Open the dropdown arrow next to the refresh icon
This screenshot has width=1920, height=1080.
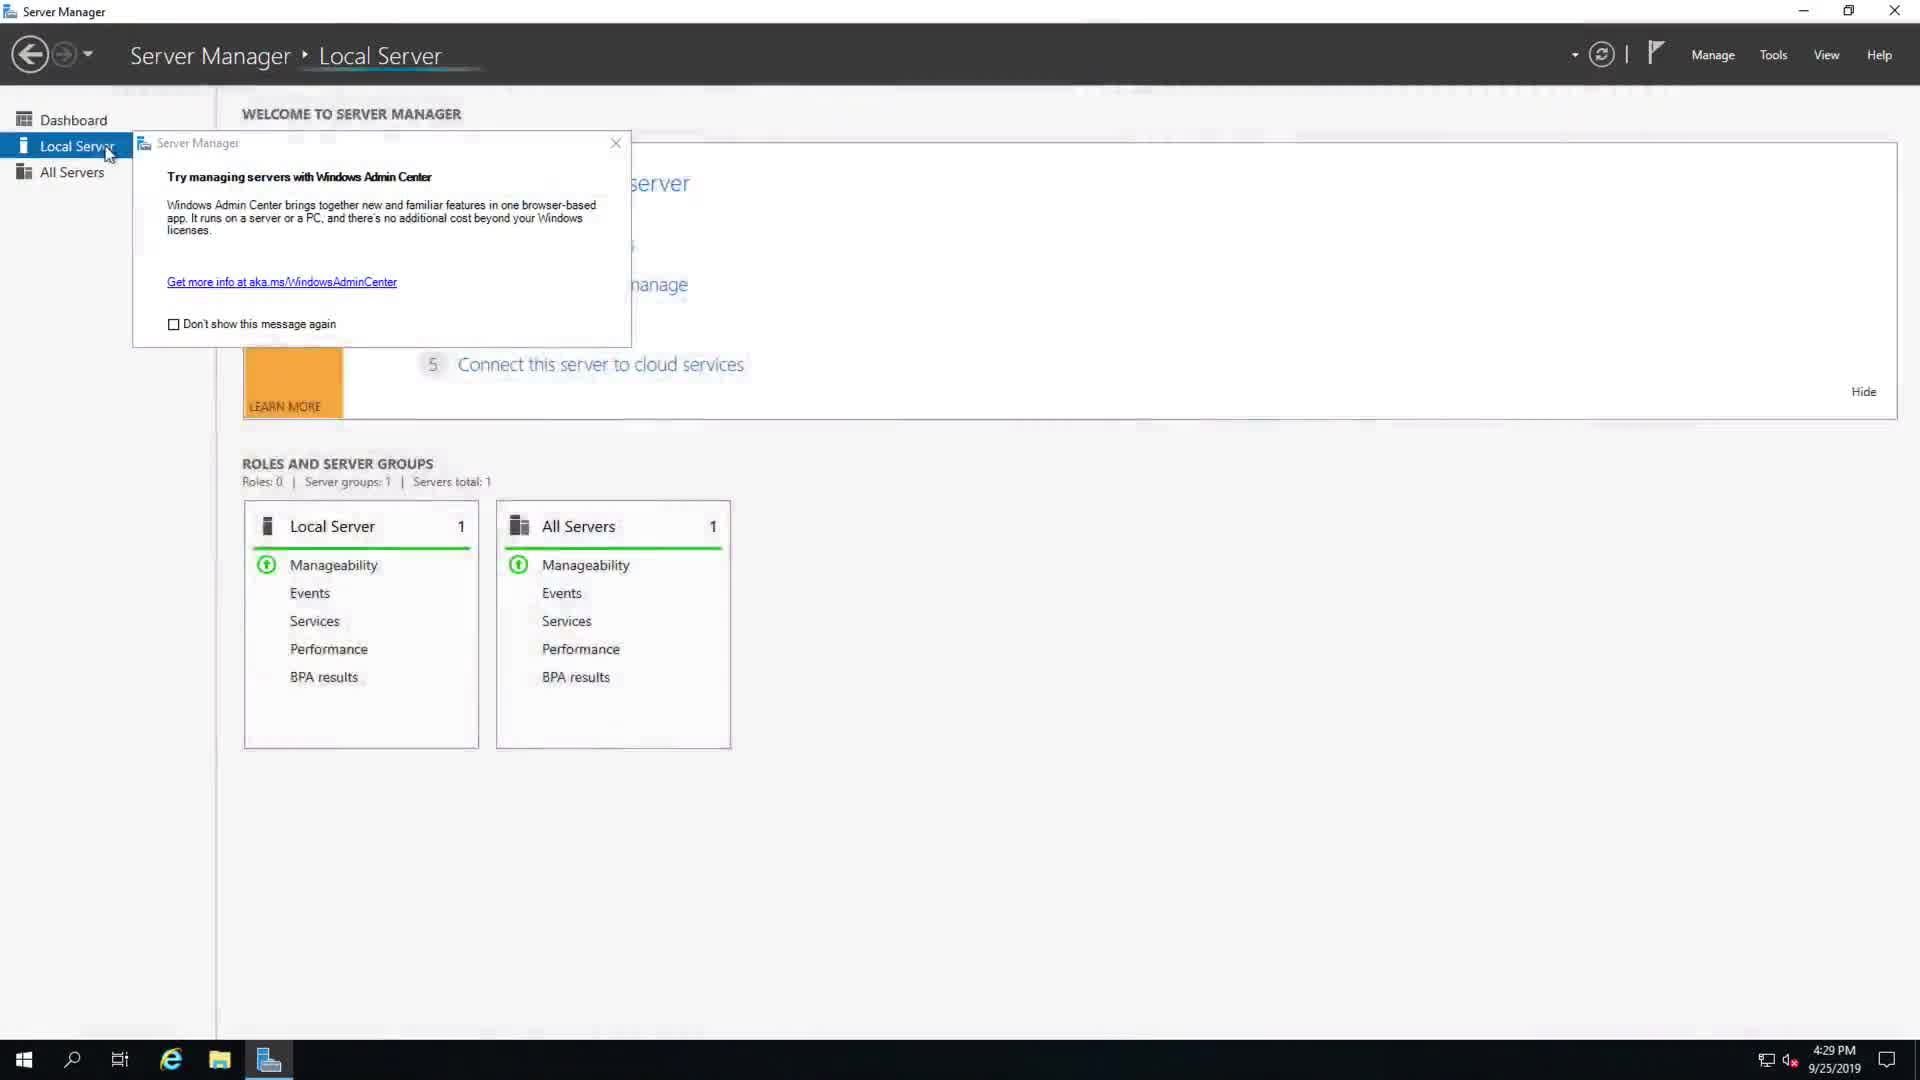pyautogui.click(x=1575, y=55)
